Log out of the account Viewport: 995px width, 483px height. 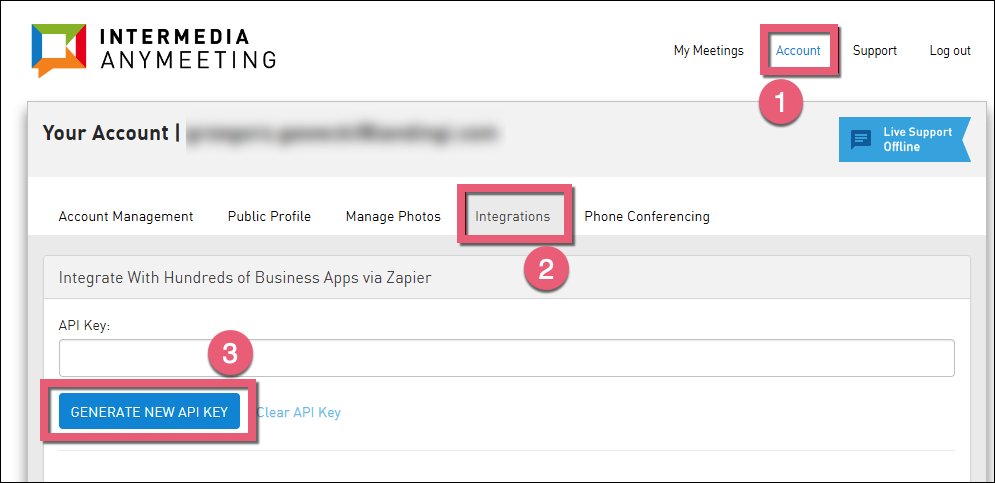click(x=949, y=51)
